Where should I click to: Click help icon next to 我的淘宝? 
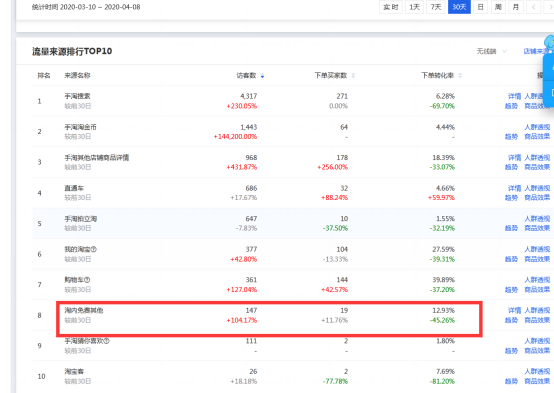coord(94,250)
